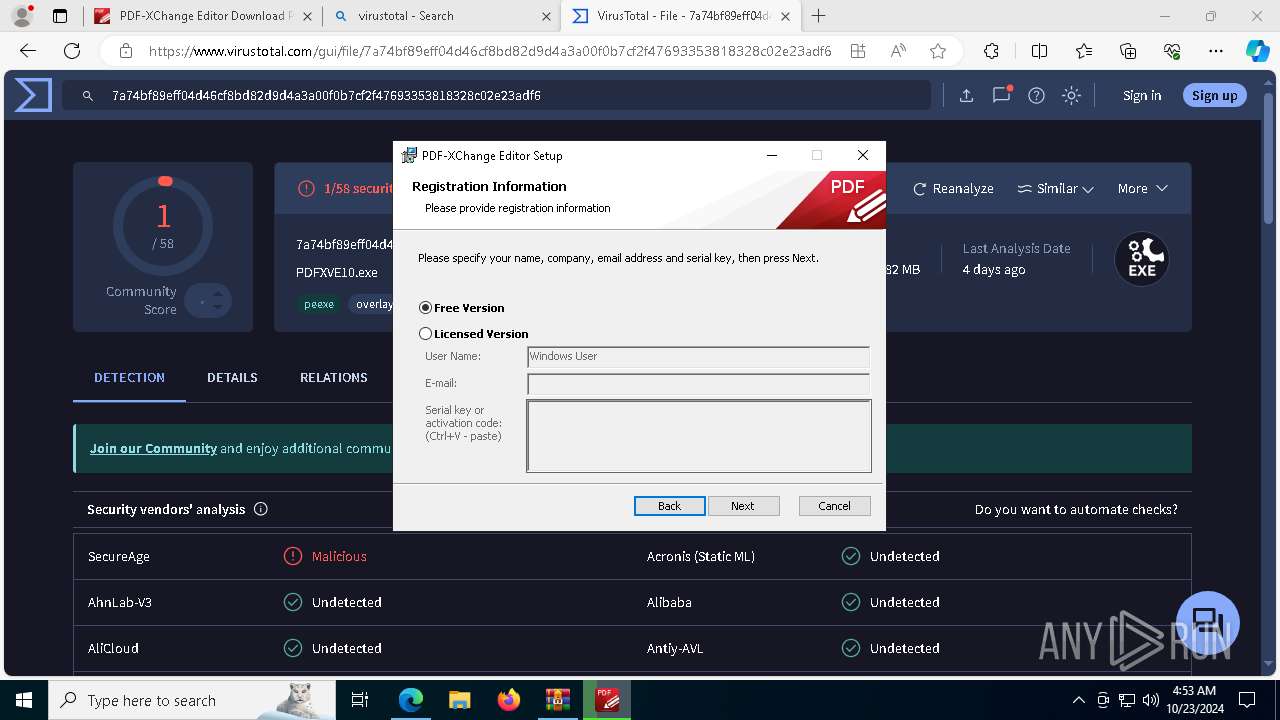Click the Sign in link
Viewport: 1280px width, 720px height.
click(1142, 95)
